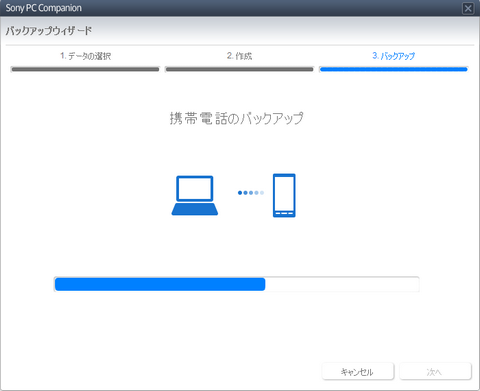Click the blue step 3 indicator bar
Viewport: 480px width, 391px height.
[394, 69]
